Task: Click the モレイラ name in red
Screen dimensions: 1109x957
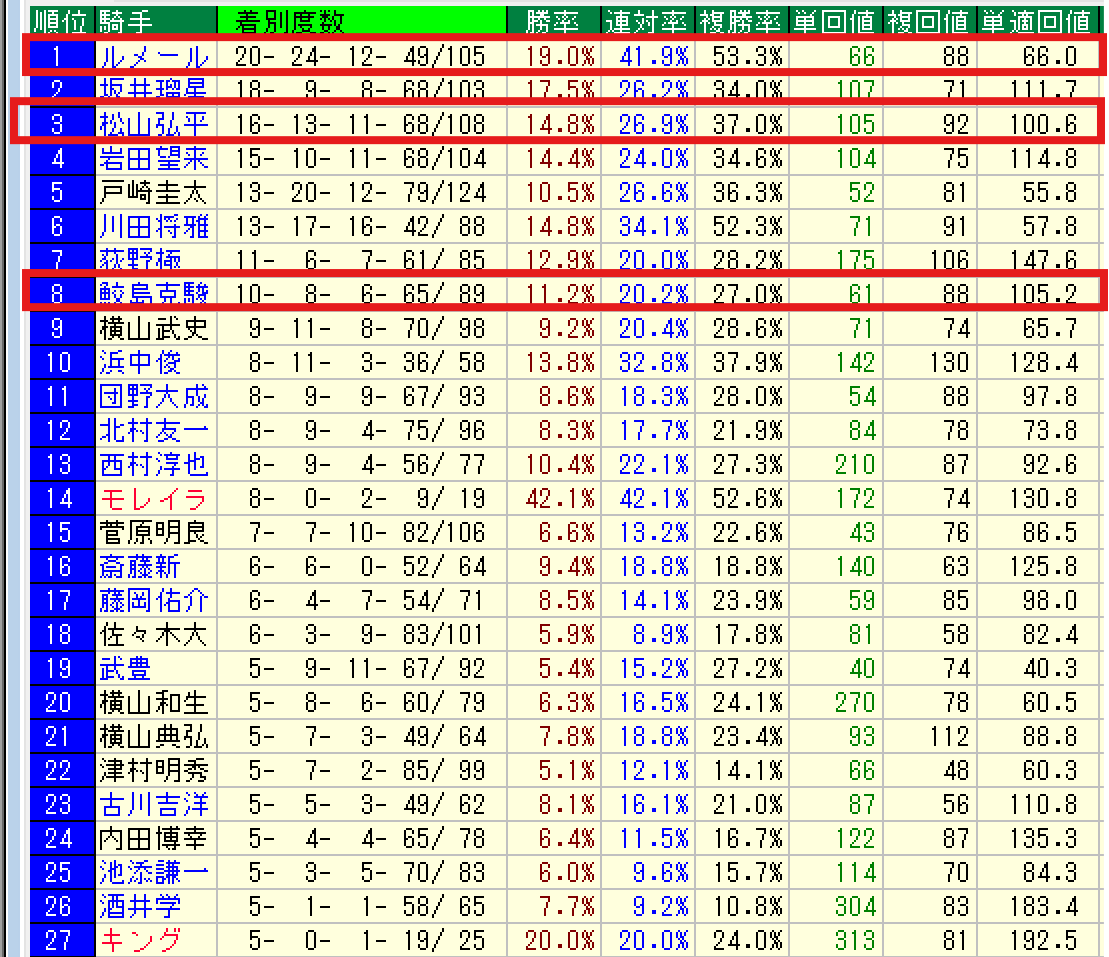Action: tap(153, 498)
